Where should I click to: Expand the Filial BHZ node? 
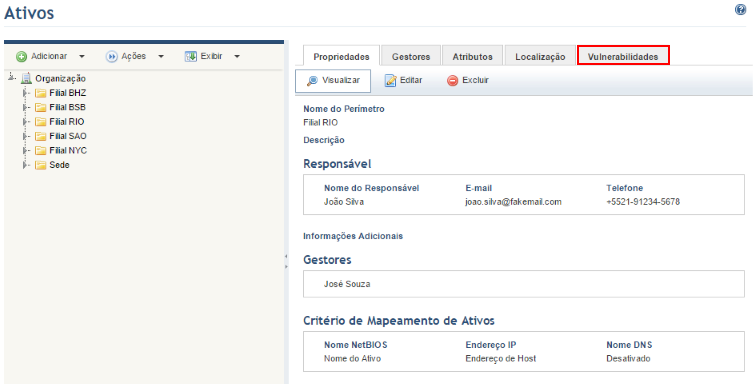(27, 93)
